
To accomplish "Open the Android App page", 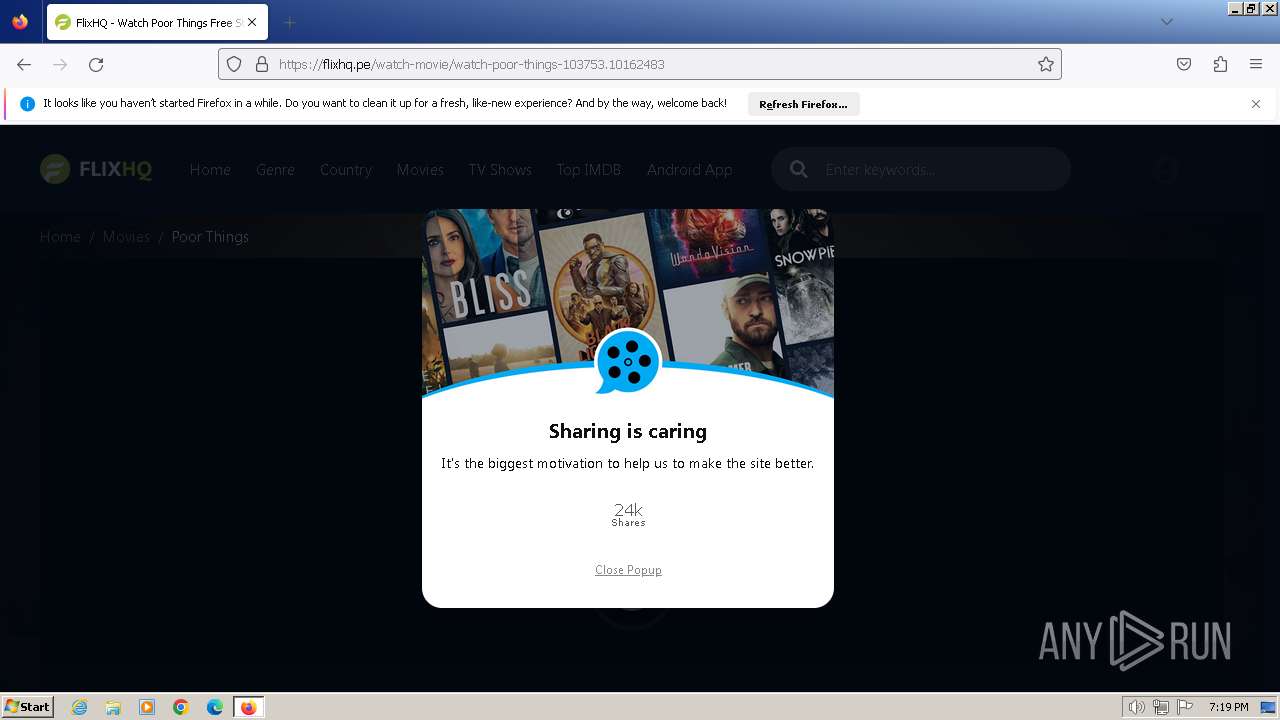I will coord(689,170).
